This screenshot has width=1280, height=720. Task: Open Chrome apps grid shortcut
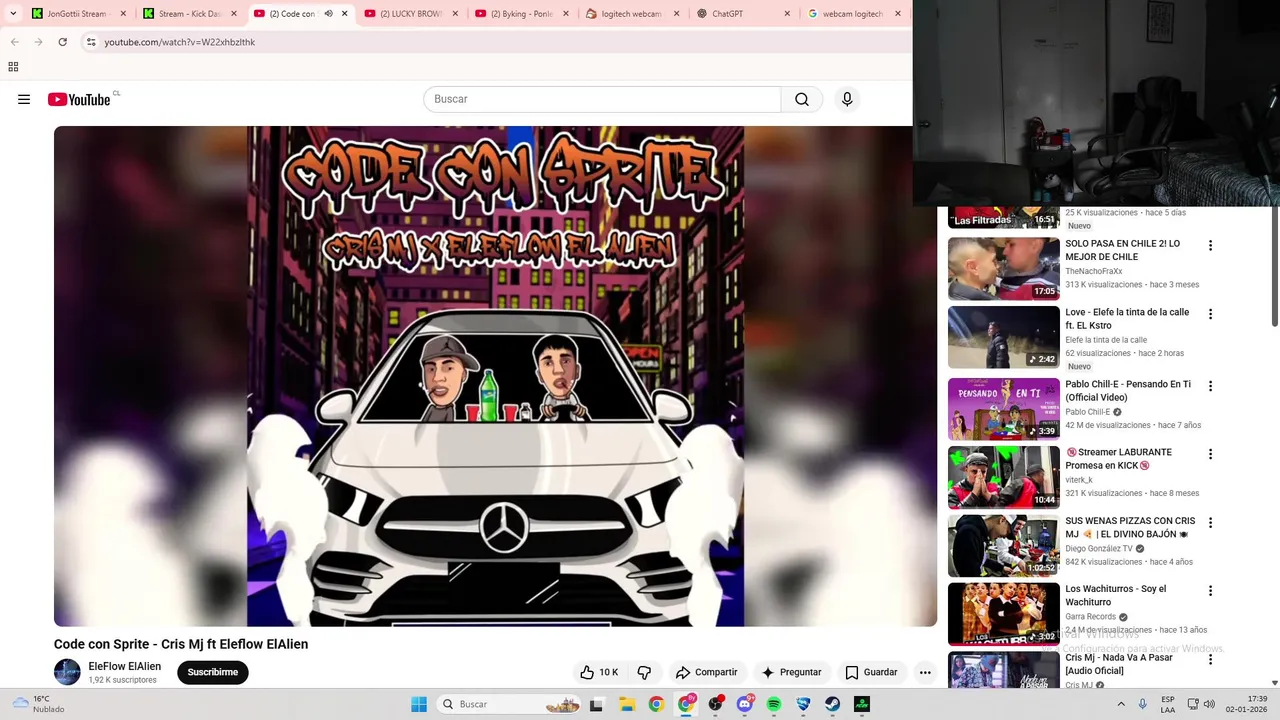[13, 67]
